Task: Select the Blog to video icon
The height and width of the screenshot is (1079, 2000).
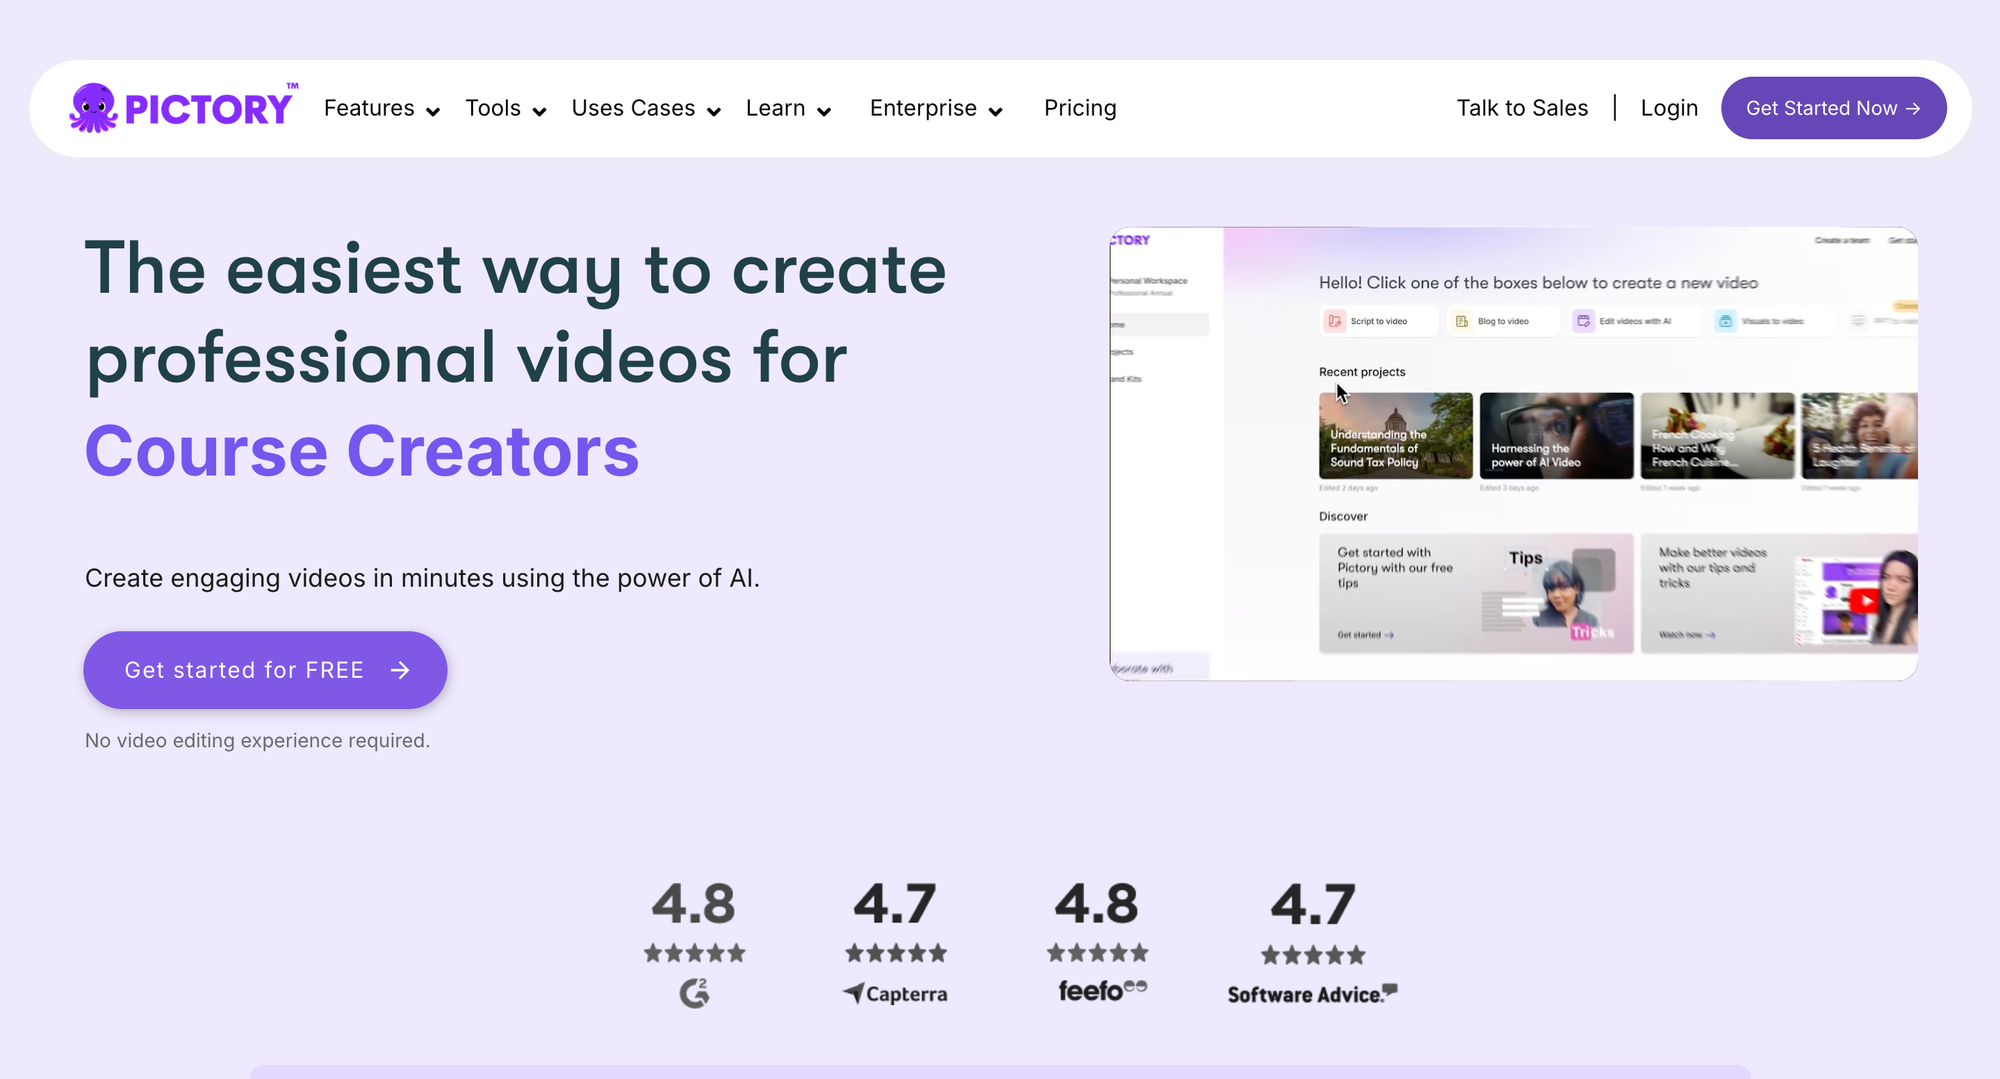Action: (x=1462, y=321)
